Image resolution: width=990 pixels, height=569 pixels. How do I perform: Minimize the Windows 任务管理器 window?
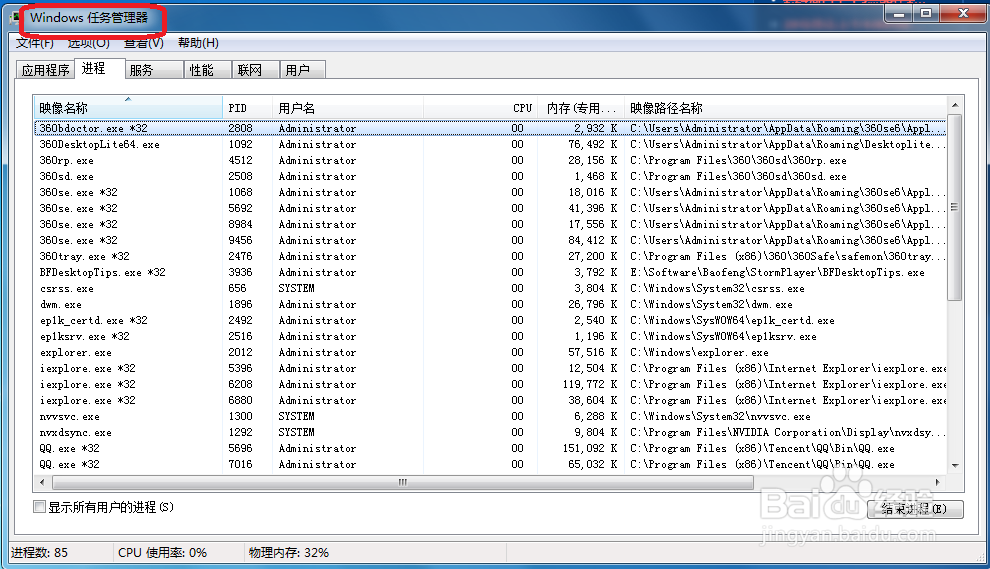point(899,13)
